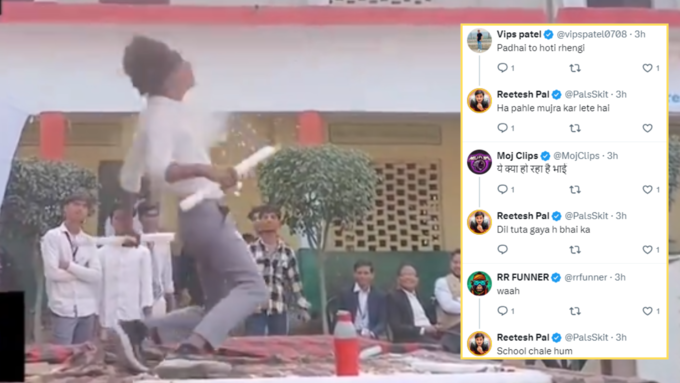680x383 pixels.
Task: Retweet the 'Ha pahle mujra kar lete hai' reply
Action: 575,128
